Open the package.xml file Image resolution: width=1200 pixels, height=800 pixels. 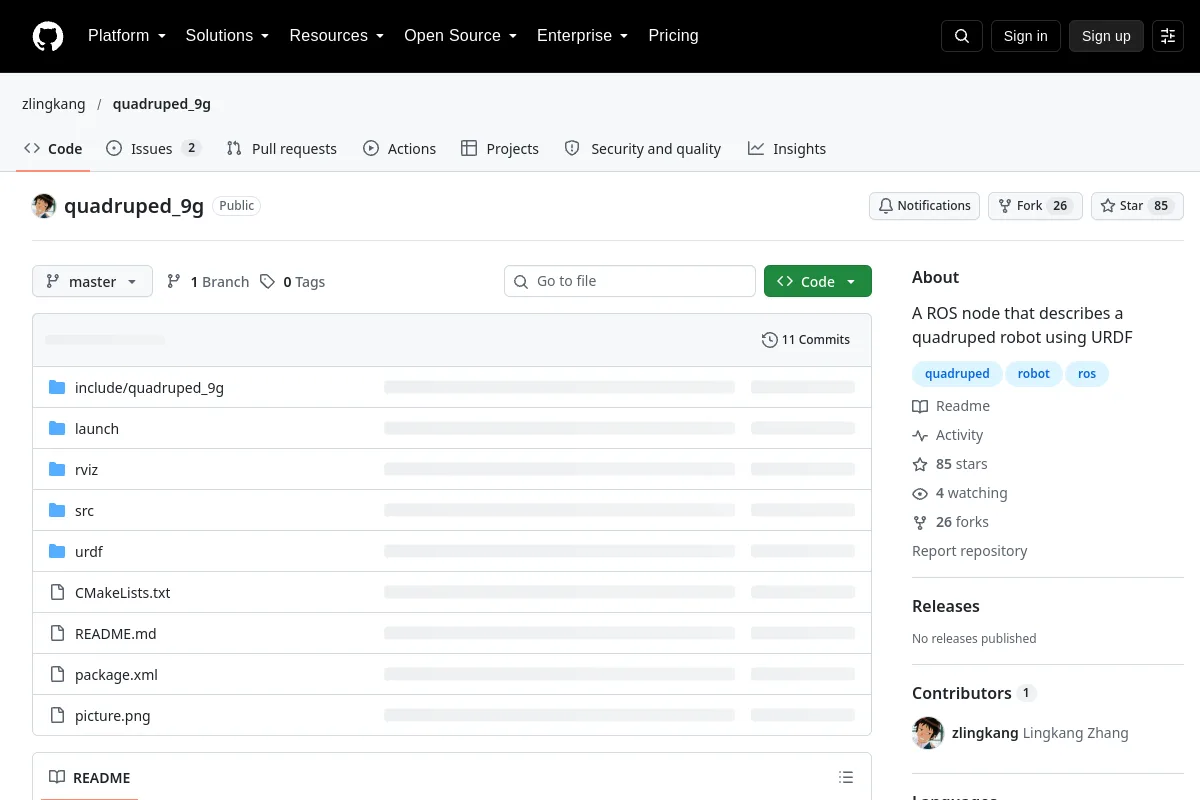(116, 675)
